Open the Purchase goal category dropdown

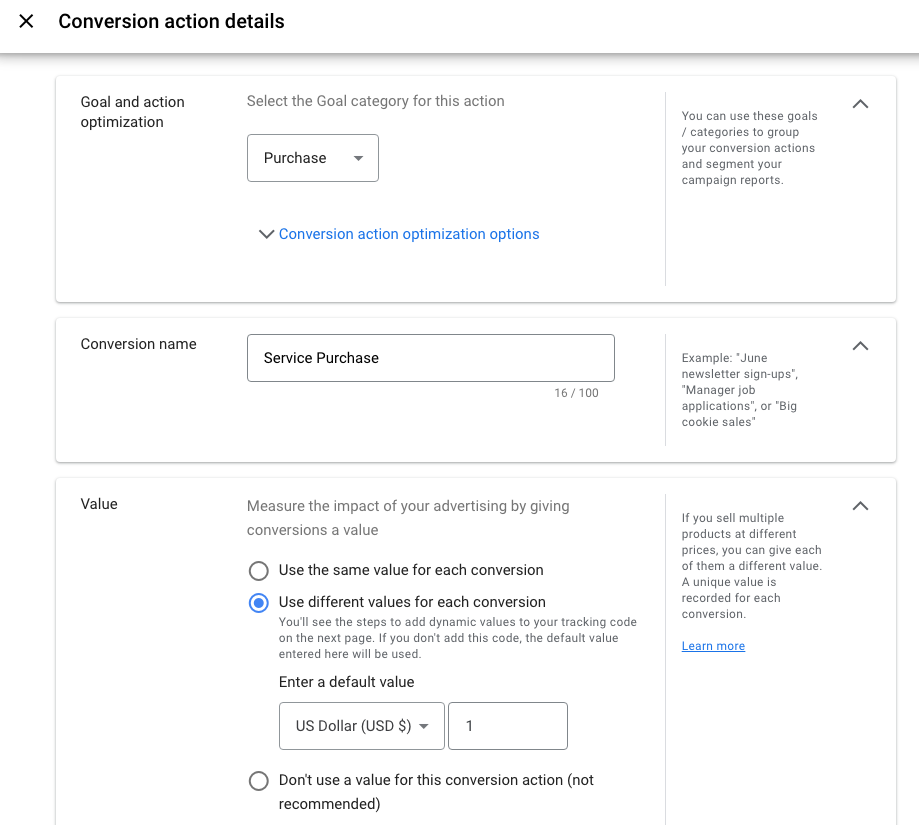tap(312, 158)
